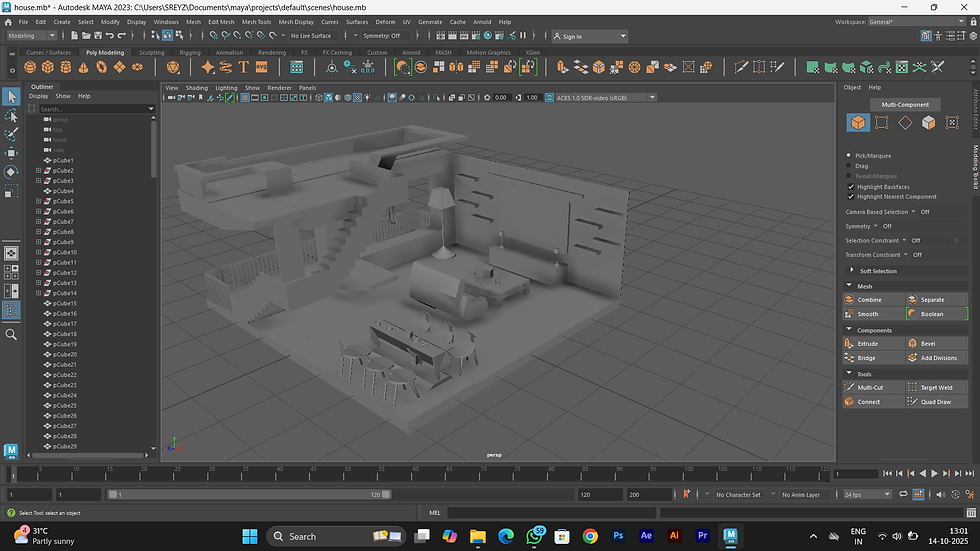Image resolution: width=980 pixels, height=551 pixels.
Task: Click the Target Weld button
Action: (x=936, y=387)
